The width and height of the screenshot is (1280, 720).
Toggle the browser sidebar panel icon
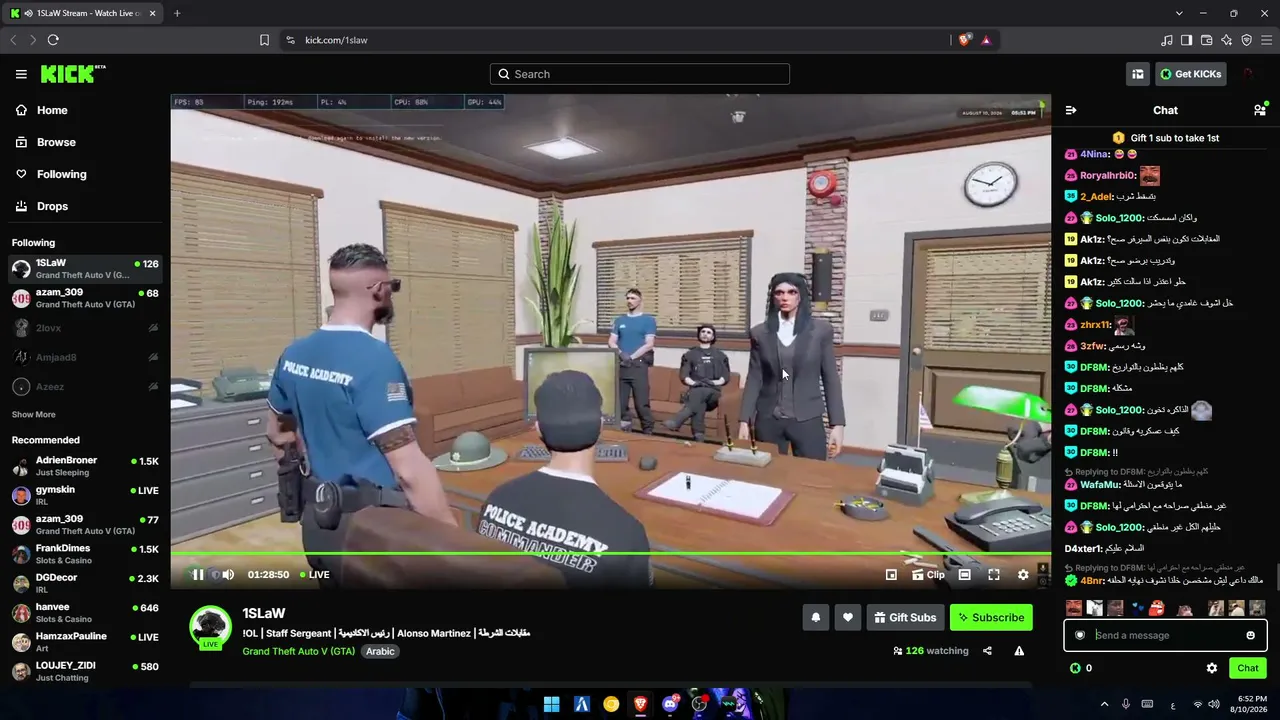pos(1186,40)
